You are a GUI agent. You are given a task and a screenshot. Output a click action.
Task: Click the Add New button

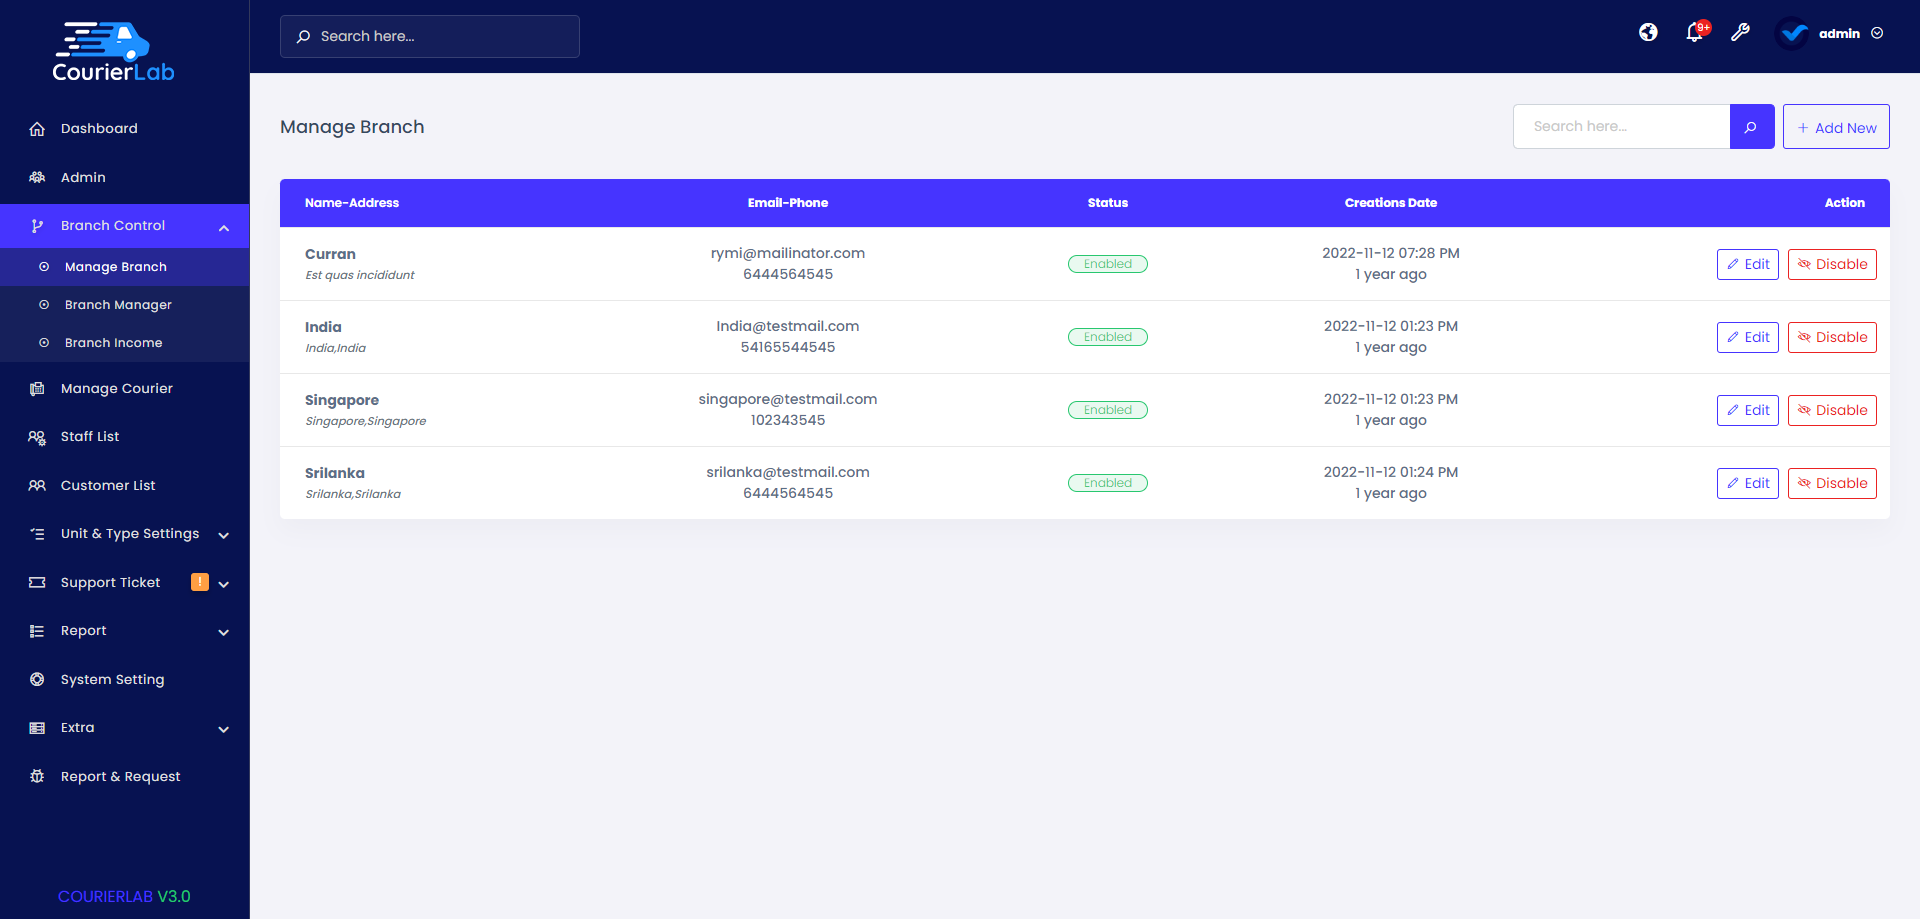(1836, 126)
